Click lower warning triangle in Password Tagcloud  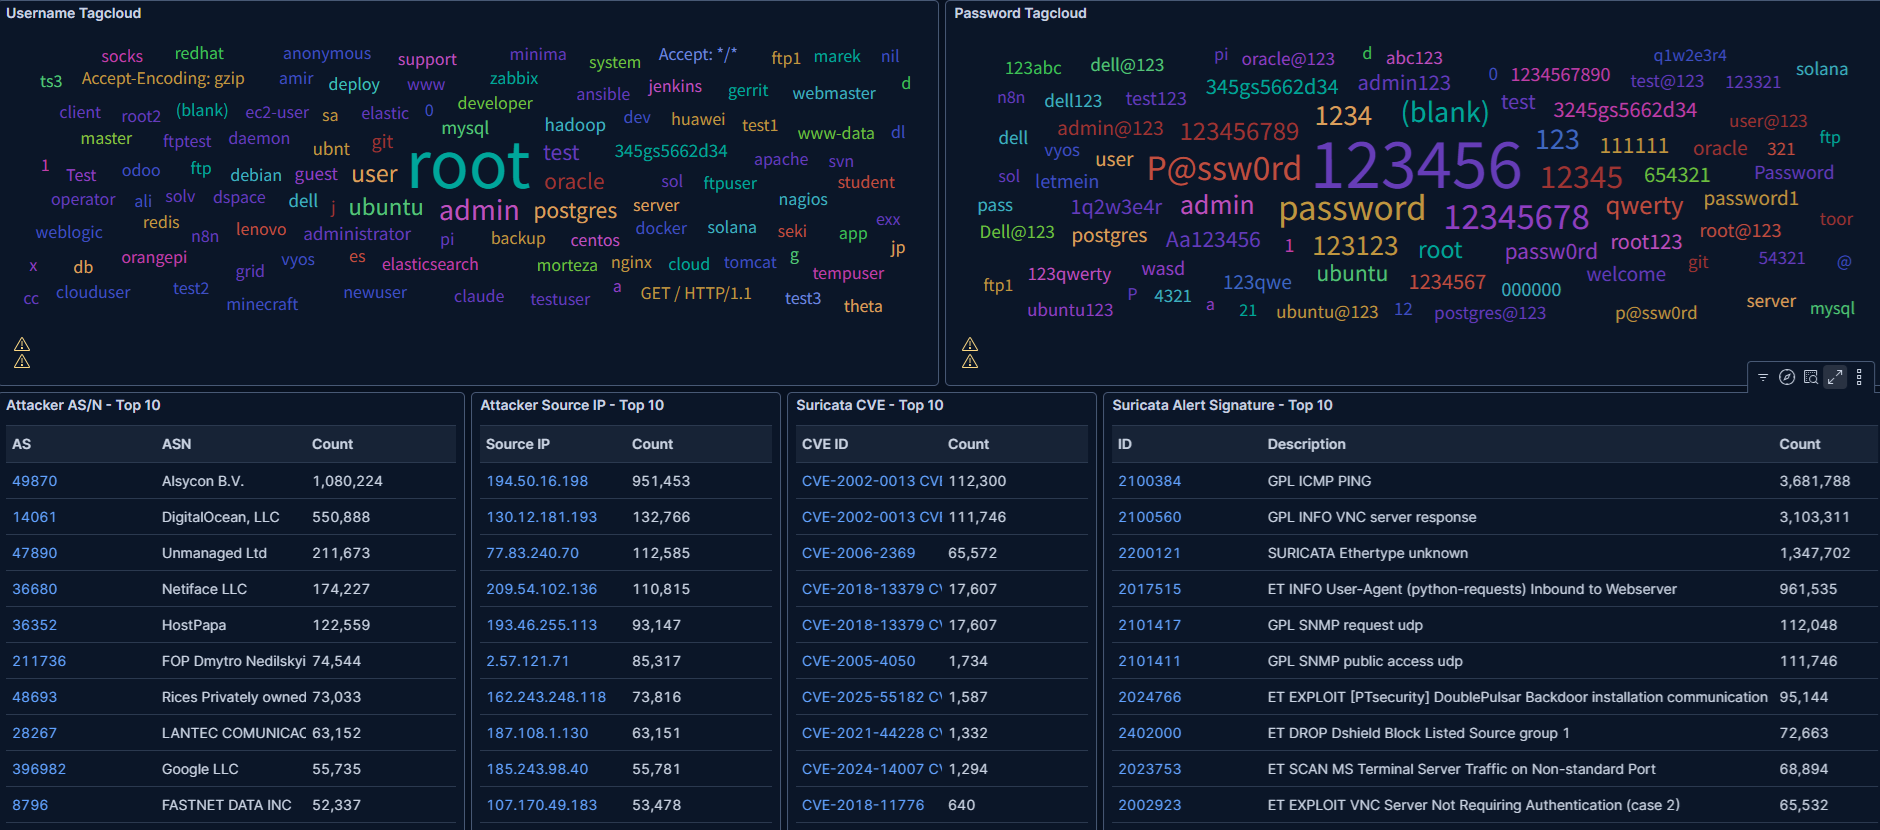[970, 361]
